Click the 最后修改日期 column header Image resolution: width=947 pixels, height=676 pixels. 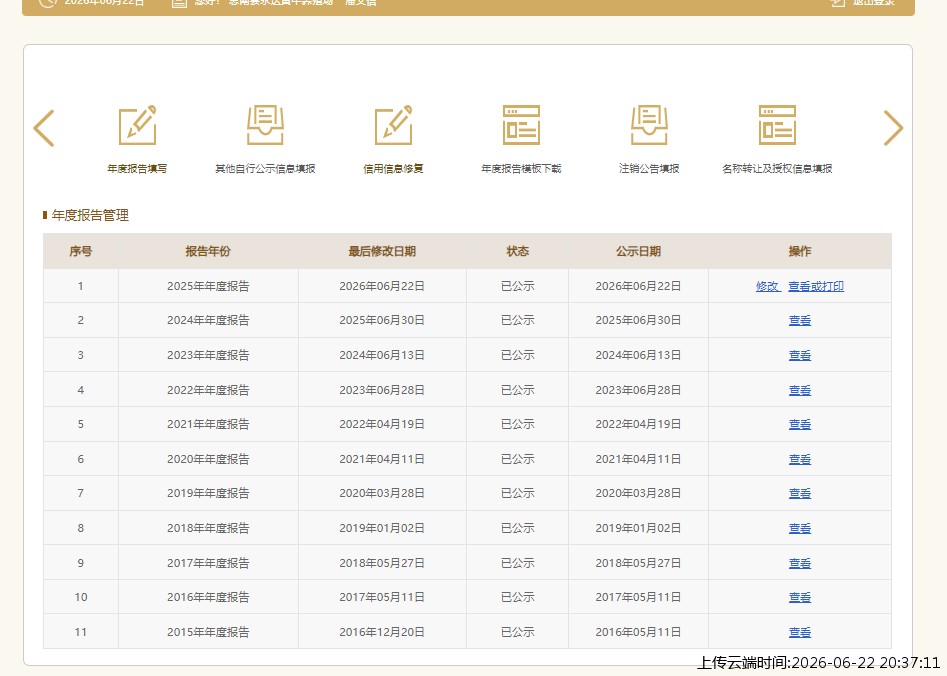(x=382, y=251)
